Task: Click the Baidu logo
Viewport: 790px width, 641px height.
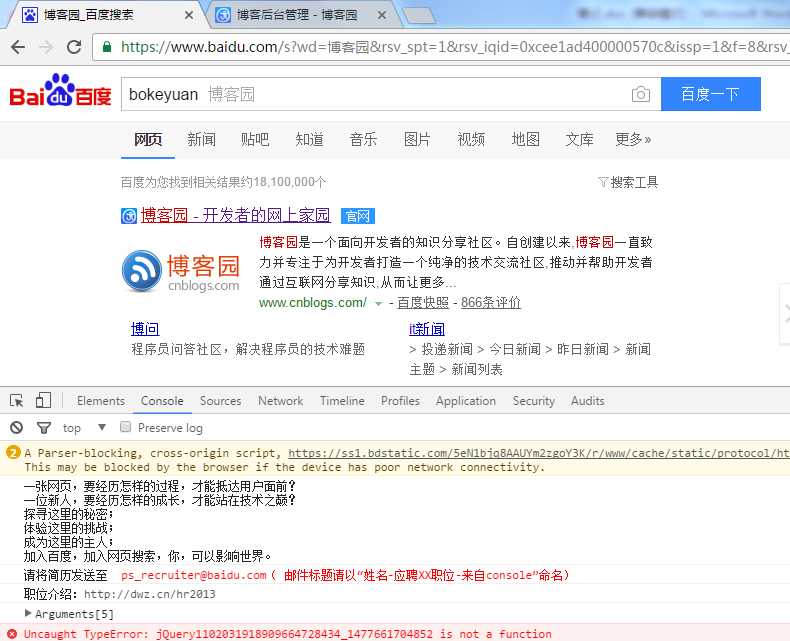Action: [60, 91]
